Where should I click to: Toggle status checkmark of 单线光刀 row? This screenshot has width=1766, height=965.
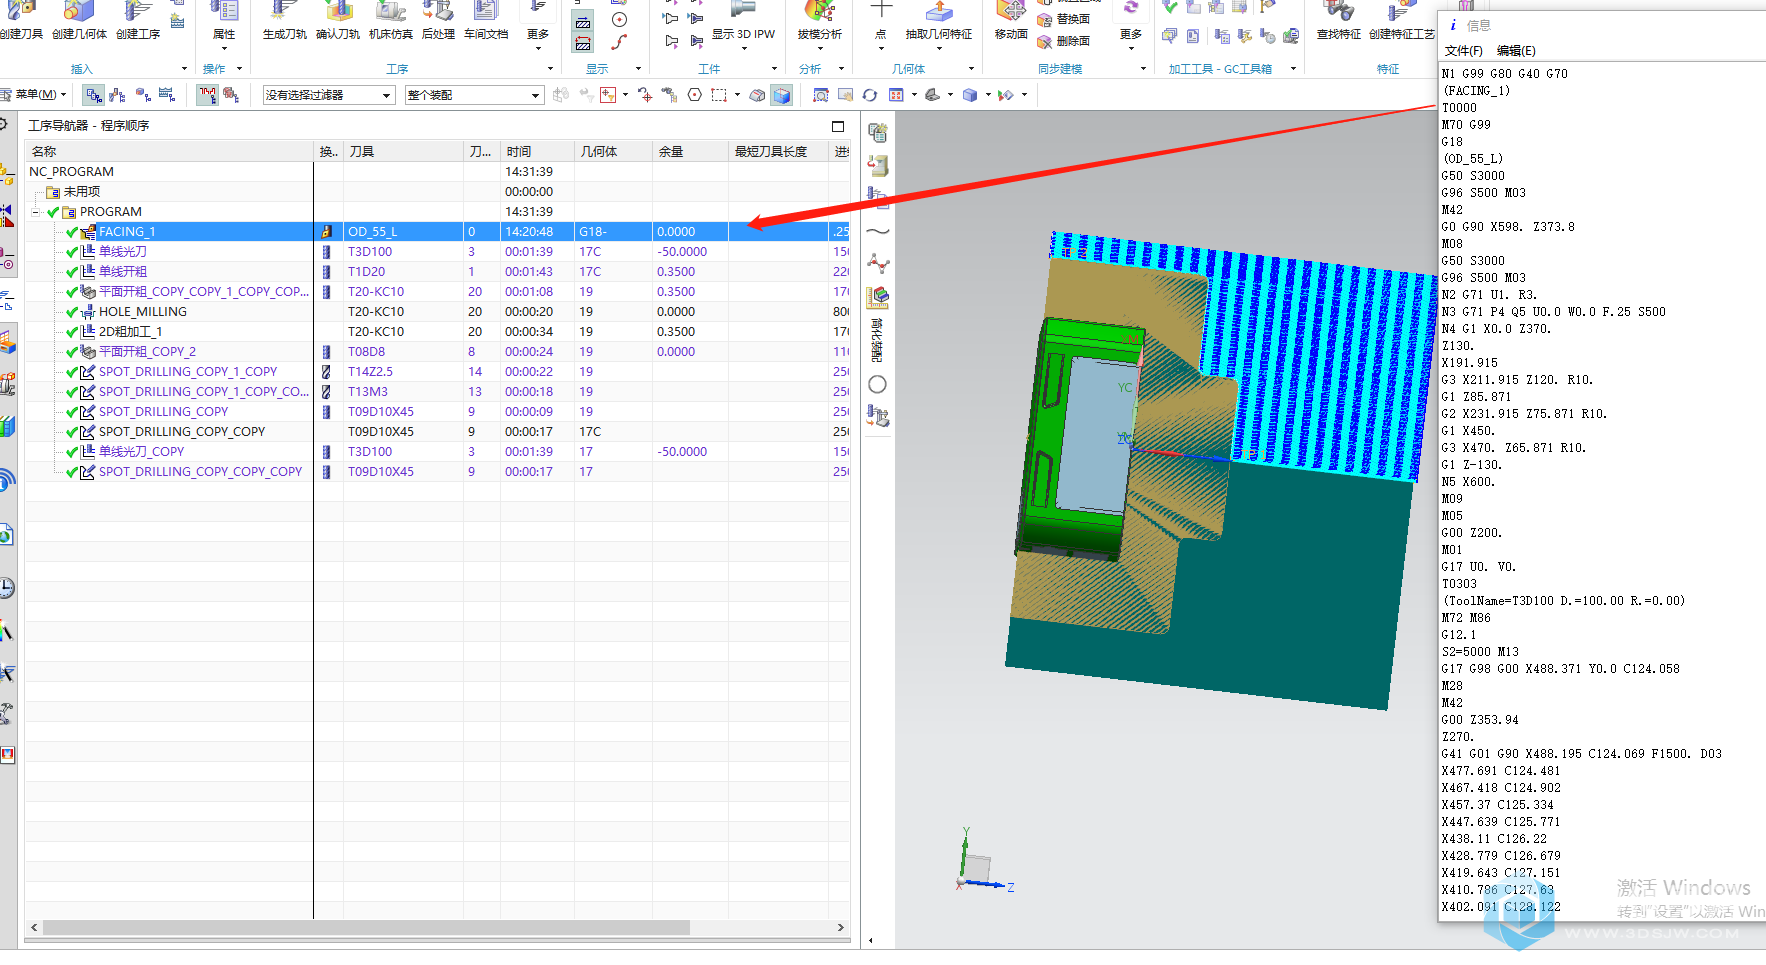pyautogui.click(x=72, y=252)
